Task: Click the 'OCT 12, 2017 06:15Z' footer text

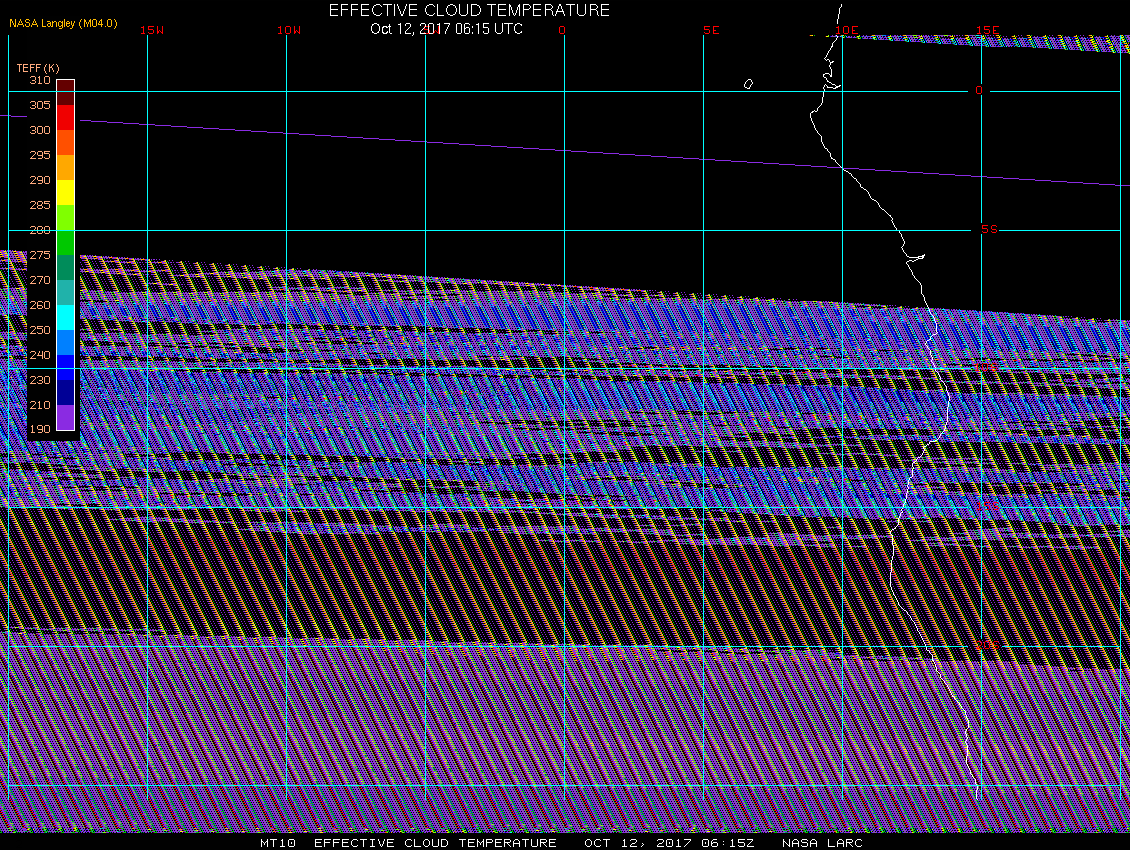Action: pos(669,843)
